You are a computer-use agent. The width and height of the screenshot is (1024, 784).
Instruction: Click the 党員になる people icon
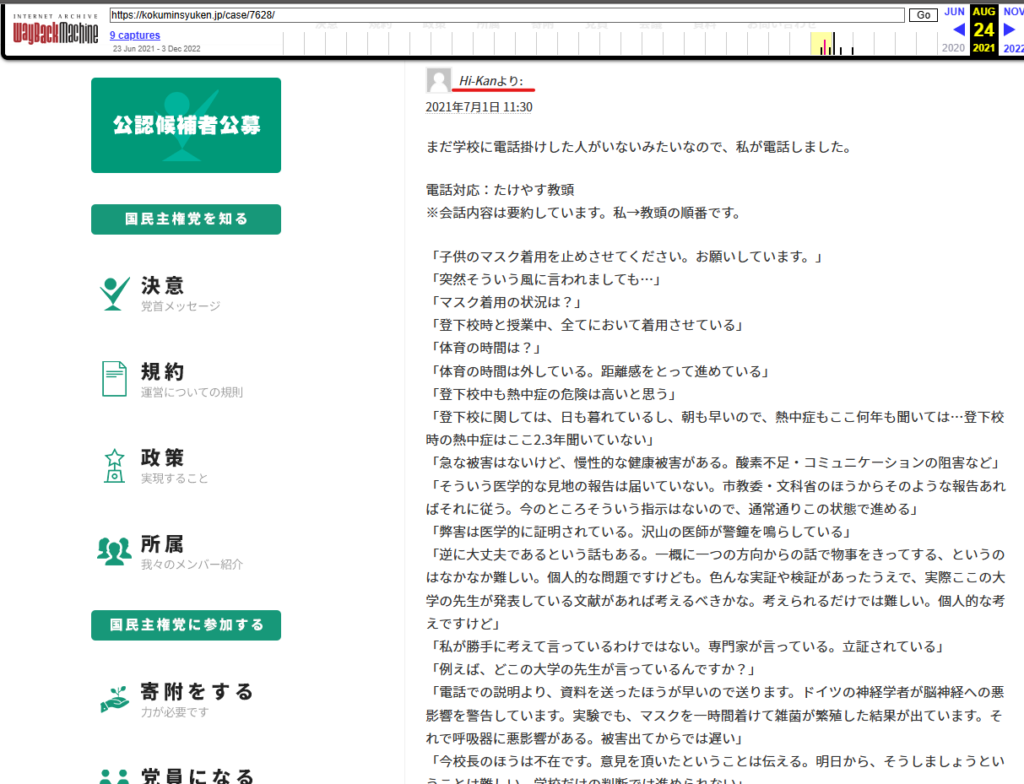(114, 776)
